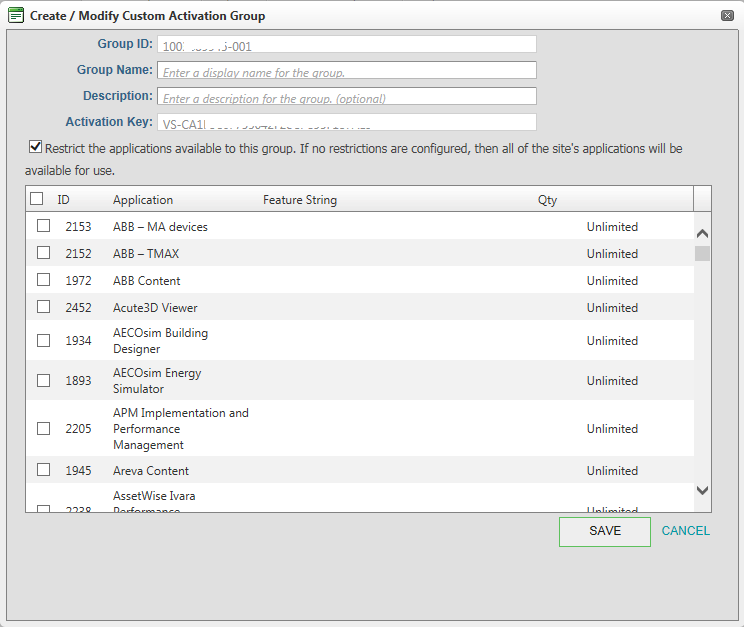The height and width of the screenshot is (627, 744).
Task: Toggle the select-all checkbox in table header
Action: 37,198
